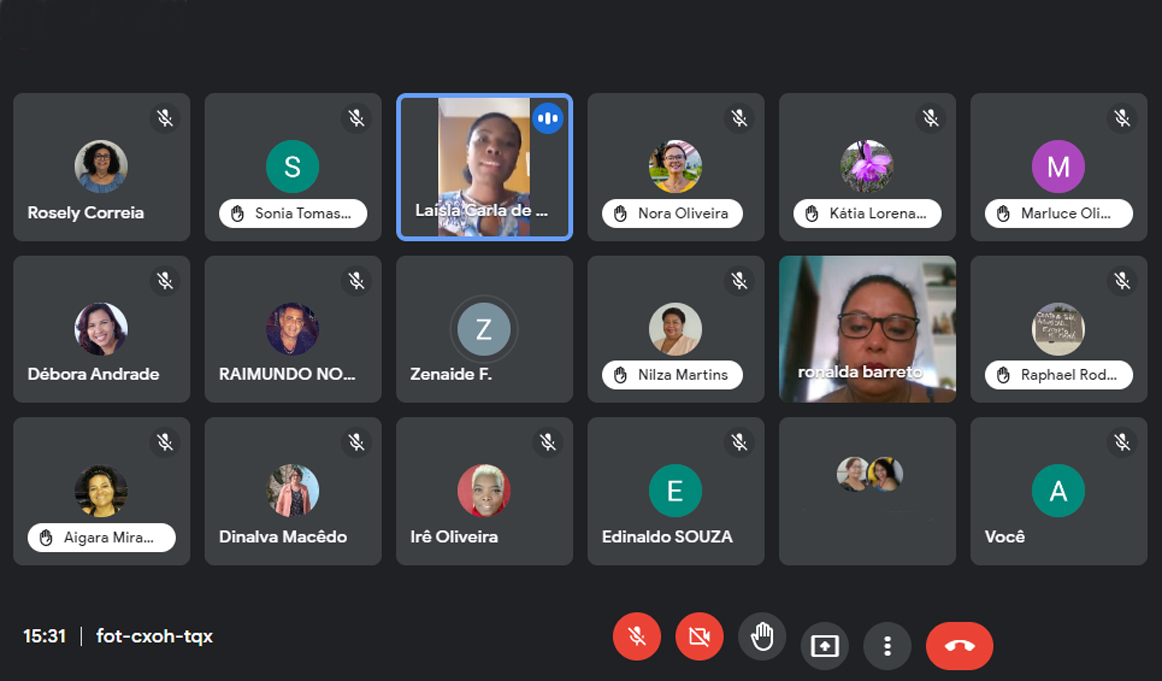
Task: Click Kátia Lorena... name label
Action: point(877,213)
